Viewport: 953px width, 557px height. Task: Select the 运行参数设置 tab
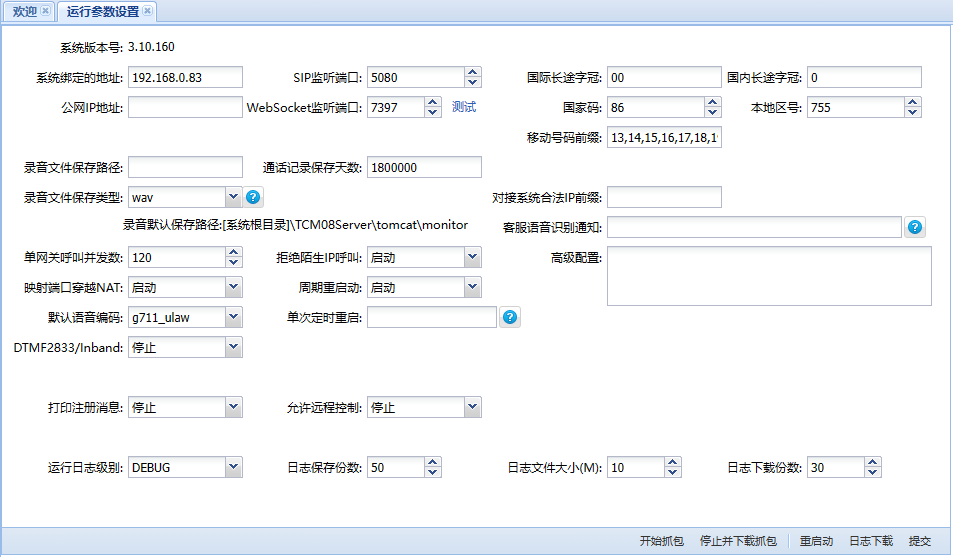(103, 11)
